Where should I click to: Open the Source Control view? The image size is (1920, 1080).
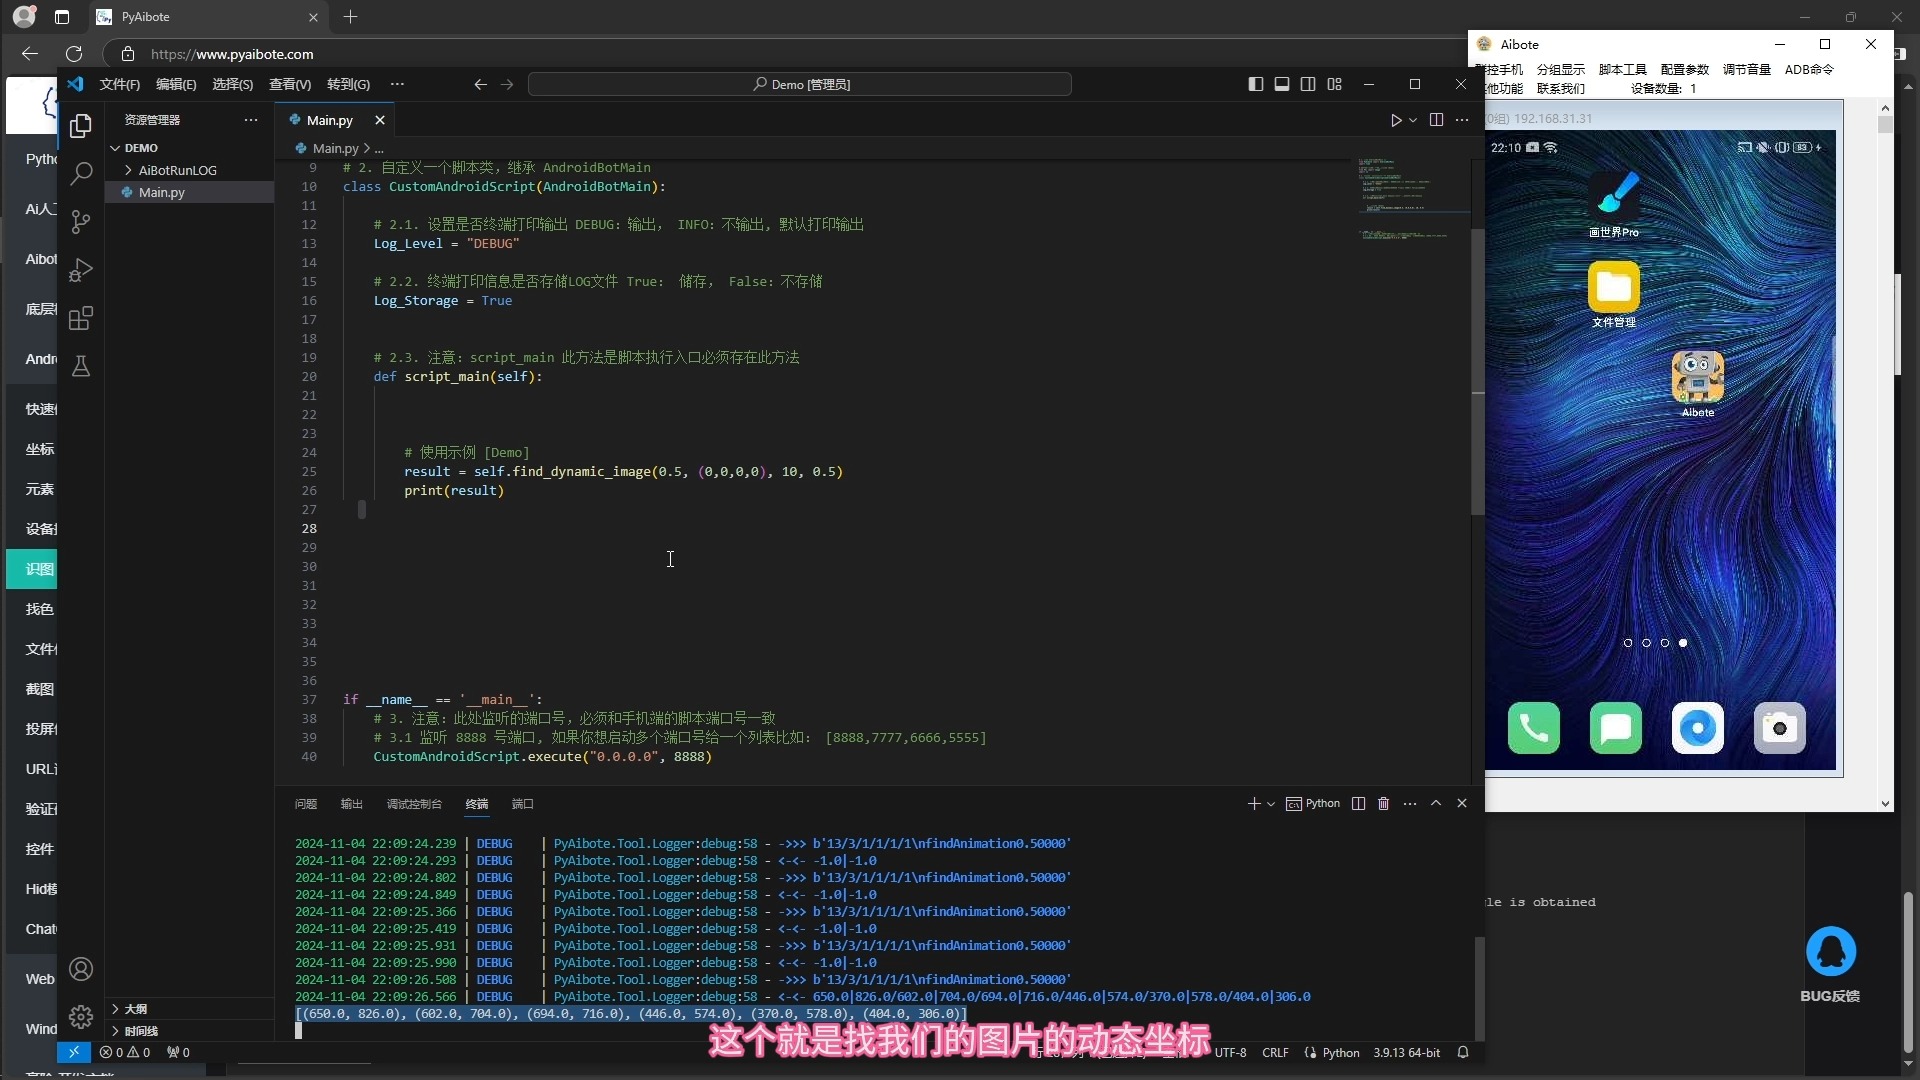81,222
